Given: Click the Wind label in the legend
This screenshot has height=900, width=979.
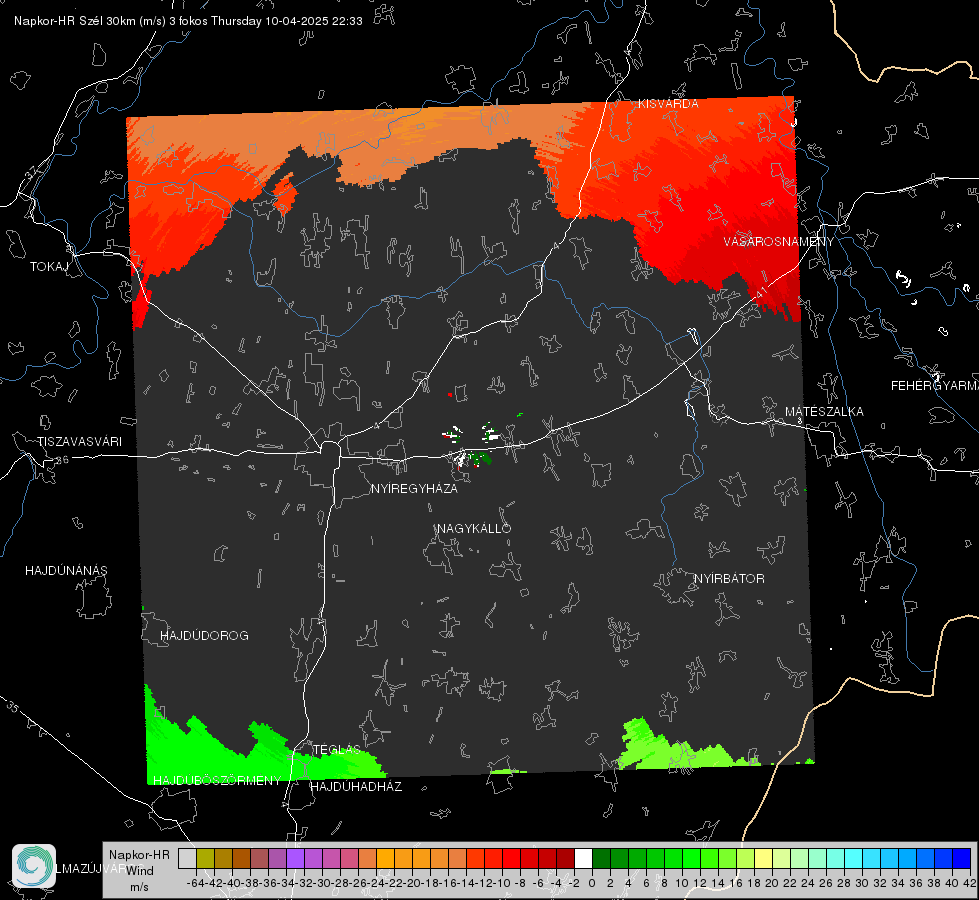Looking at the screenshot, I should pos(140,870).
